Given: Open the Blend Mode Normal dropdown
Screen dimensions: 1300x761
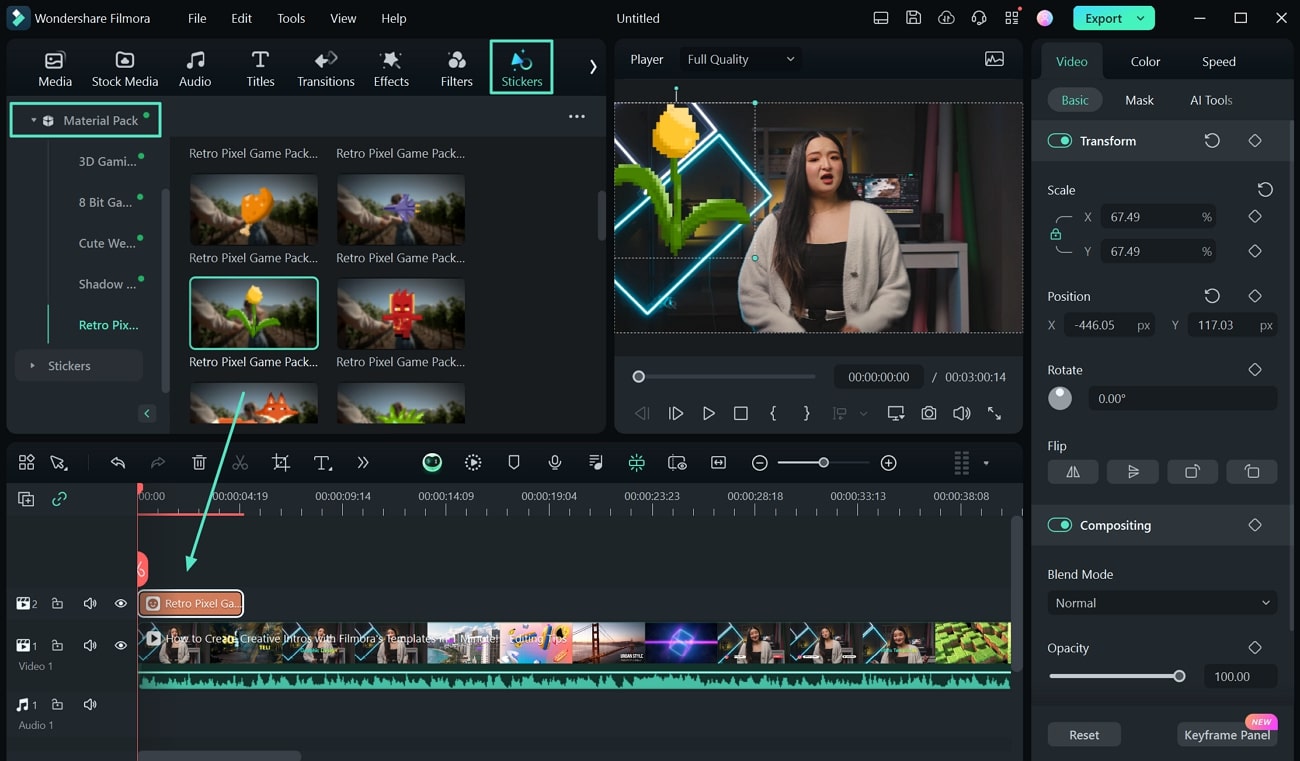Looking at the screenshot, I should click(1162, 603).
